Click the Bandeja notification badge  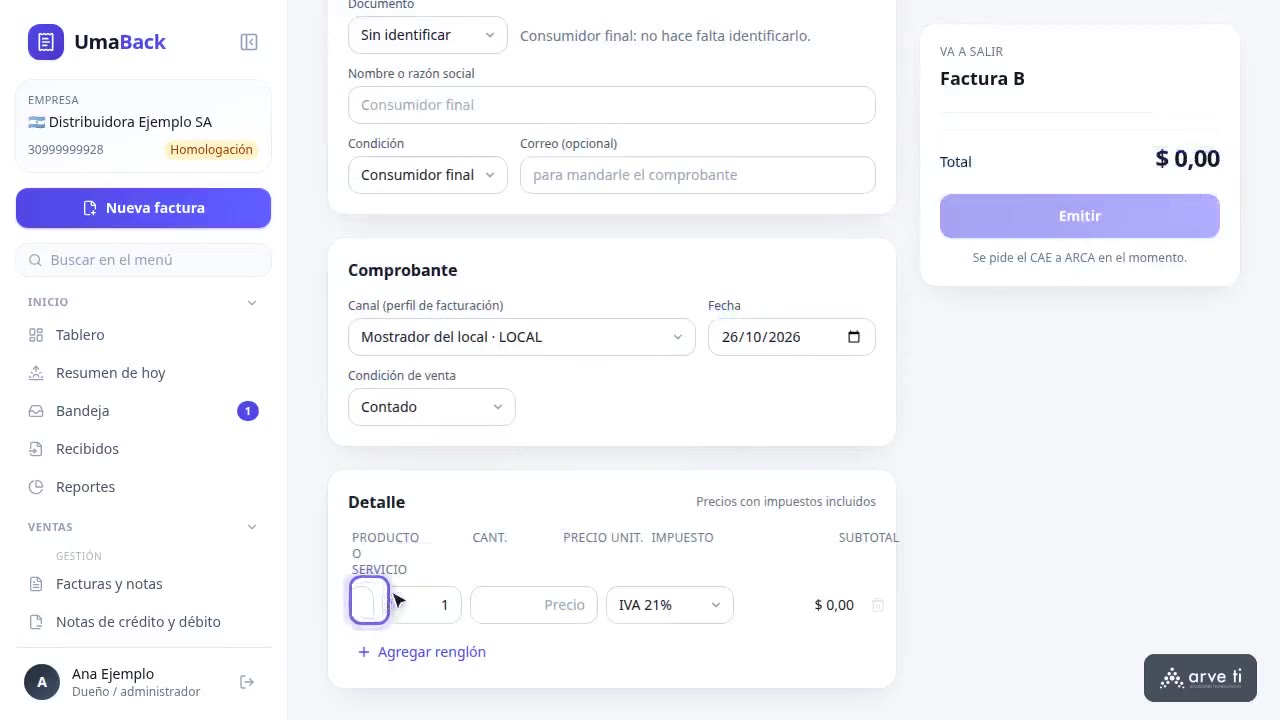coord(248,411)
